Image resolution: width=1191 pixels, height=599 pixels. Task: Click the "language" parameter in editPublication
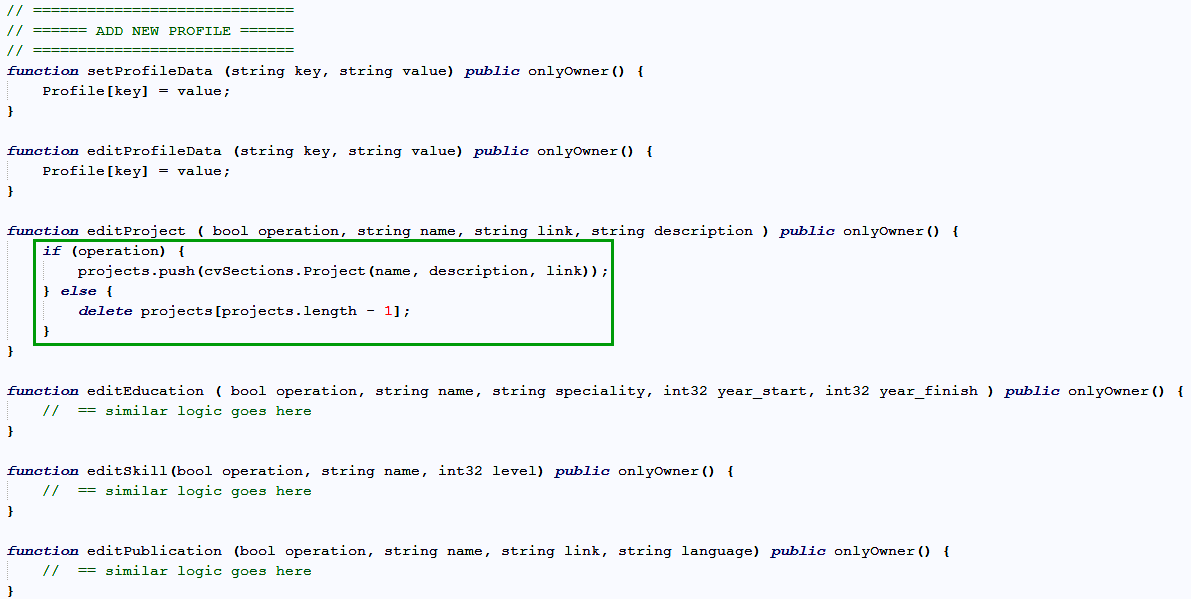pos(717,551)
